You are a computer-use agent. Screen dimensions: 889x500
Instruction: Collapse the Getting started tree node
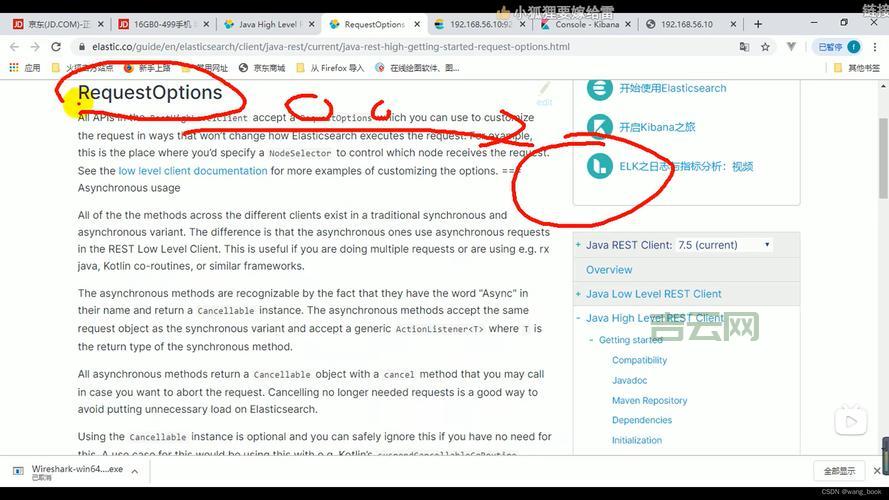591,341
